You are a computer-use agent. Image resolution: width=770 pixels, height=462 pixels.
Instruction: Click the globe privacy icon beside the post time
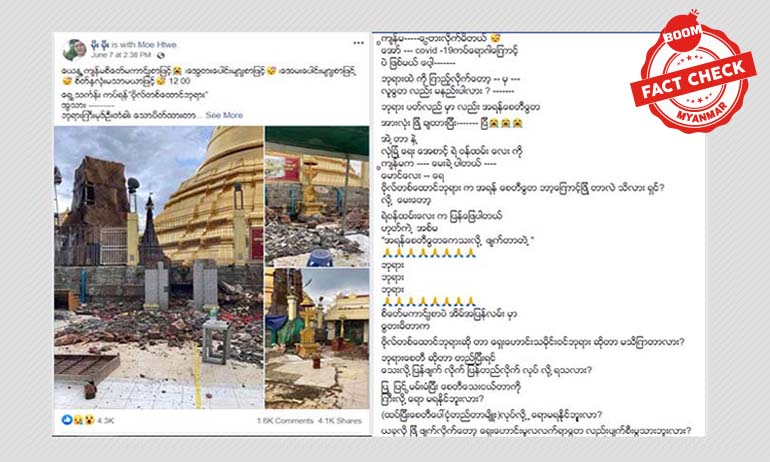pyautogui.click(x=161, y=55)
